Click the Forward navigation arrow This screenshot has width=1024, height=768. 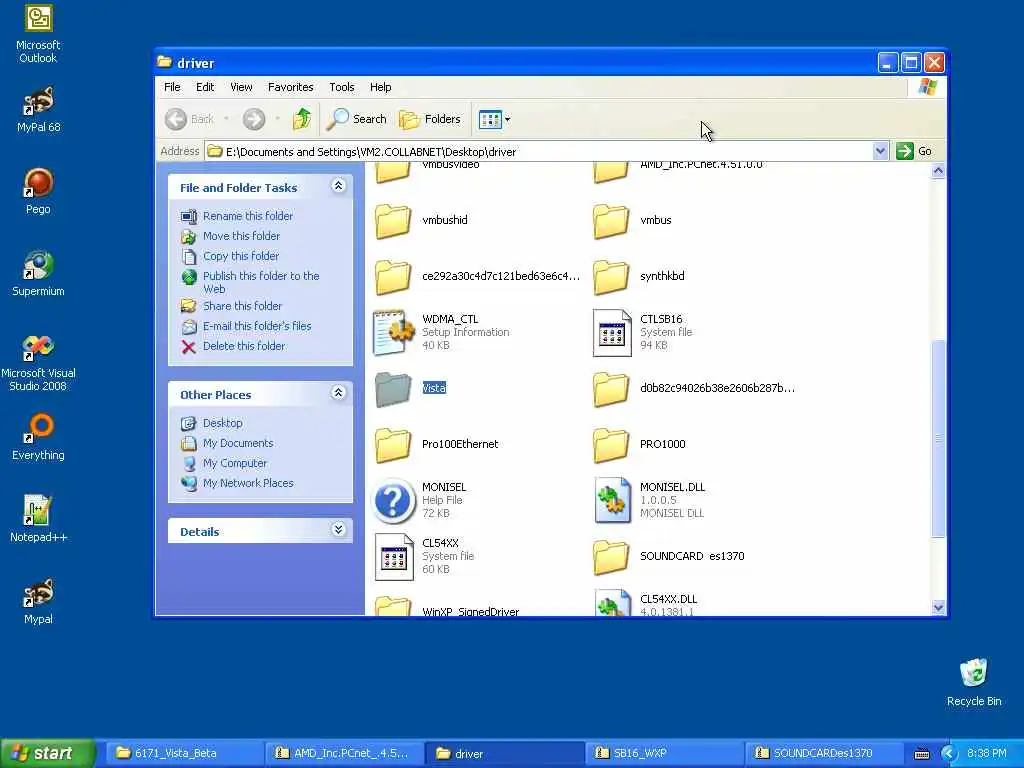254,119
